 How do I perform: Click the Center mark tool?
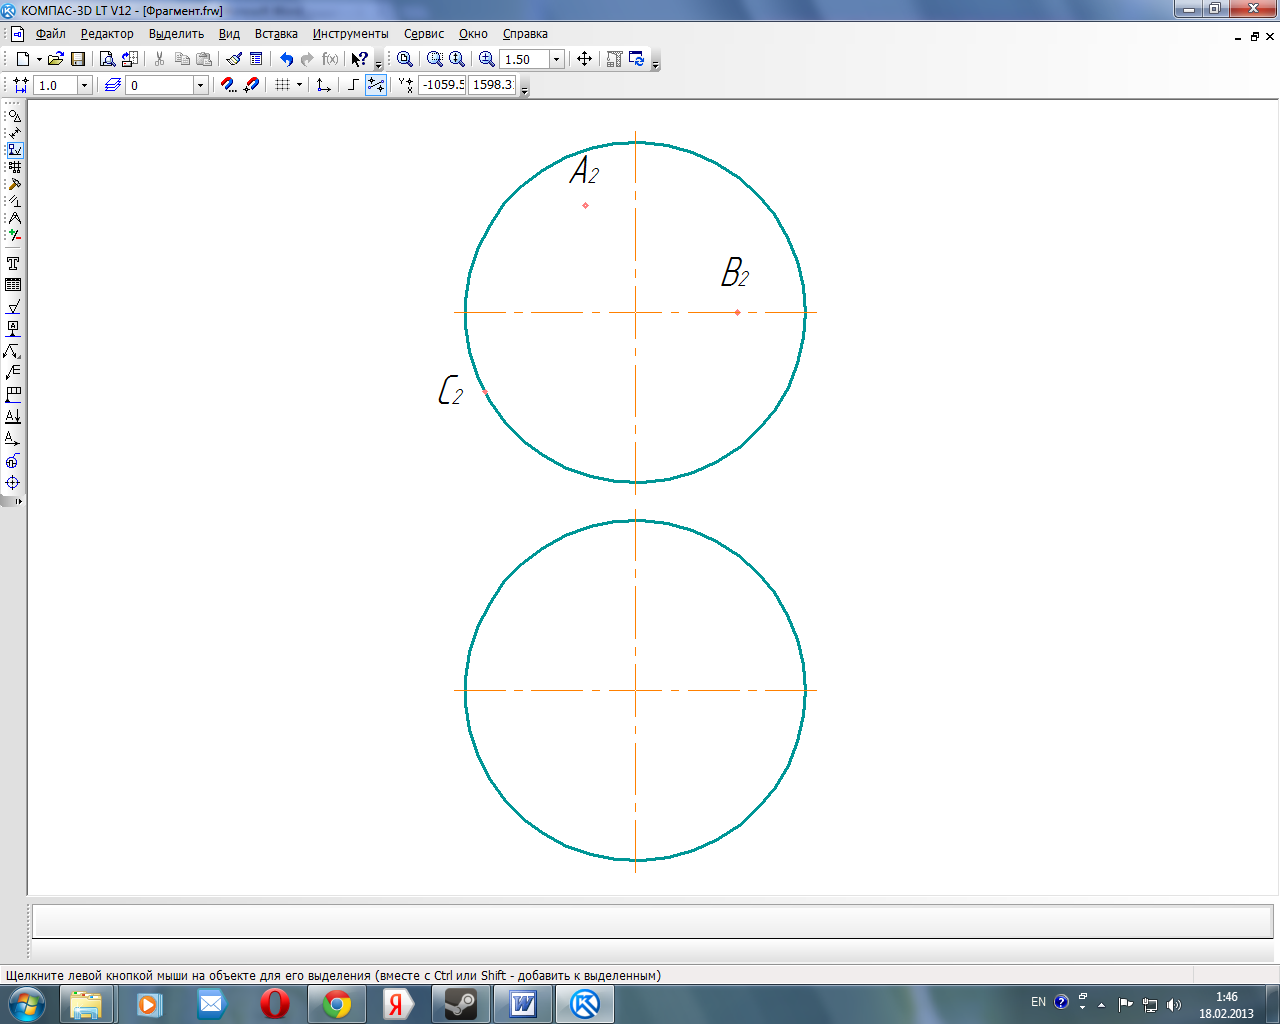pyautogui.click(x=13, y=483)
